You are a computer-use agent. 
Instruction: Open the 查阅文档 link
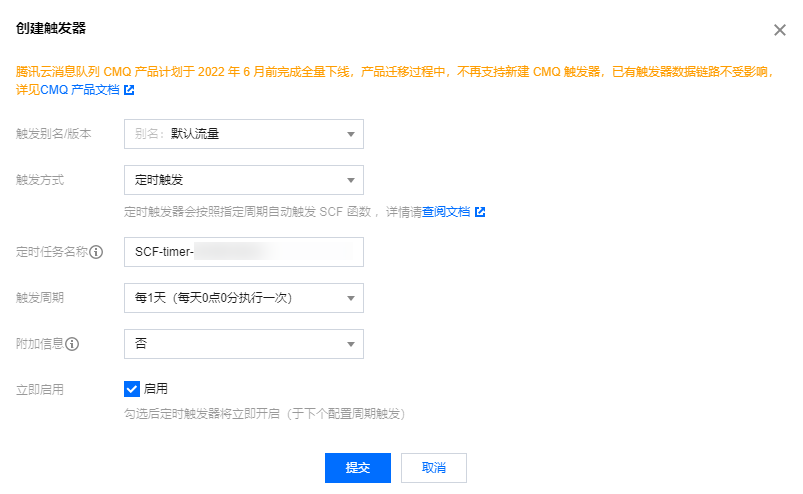(x=446, y=212)
